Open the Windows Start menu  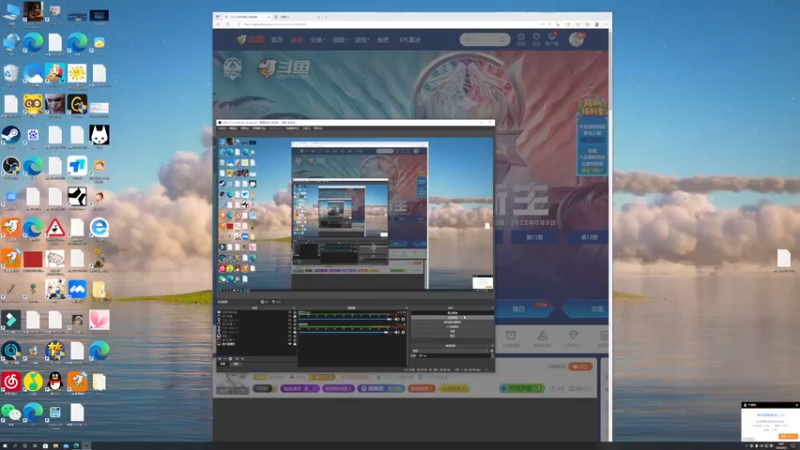[x=5, y=445]
